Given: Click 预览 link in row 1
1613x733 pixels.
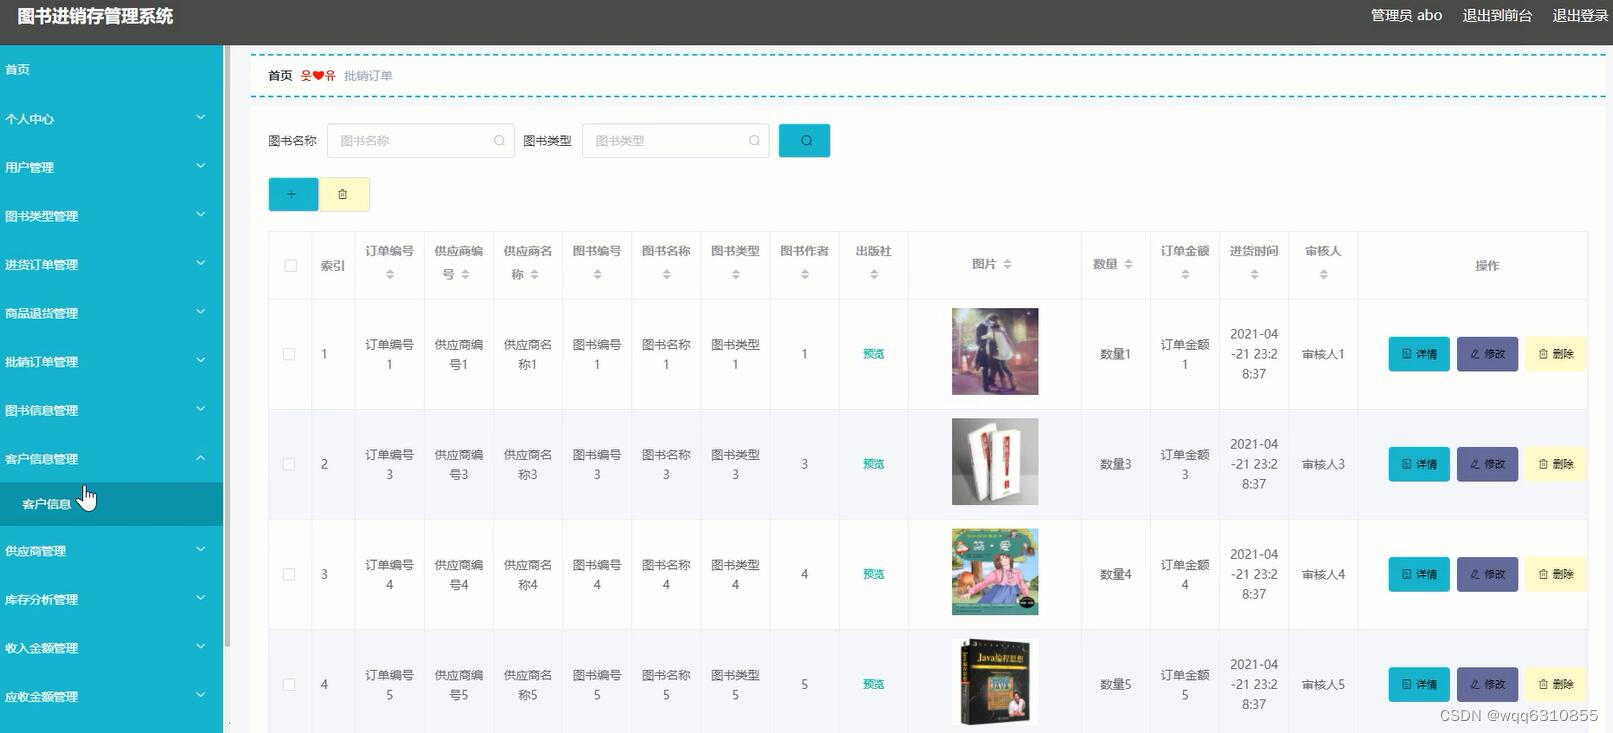Looking at the screenshot, I should [873, 354].
